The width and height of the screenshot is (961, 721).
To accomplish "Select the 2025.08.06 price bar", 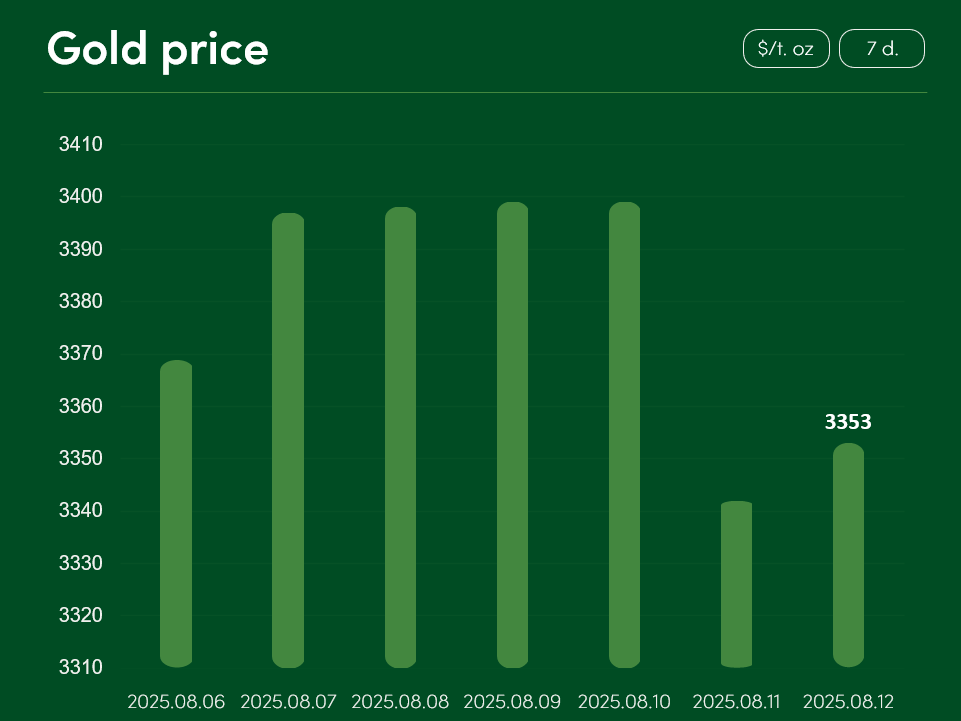I will coord(176,514).
